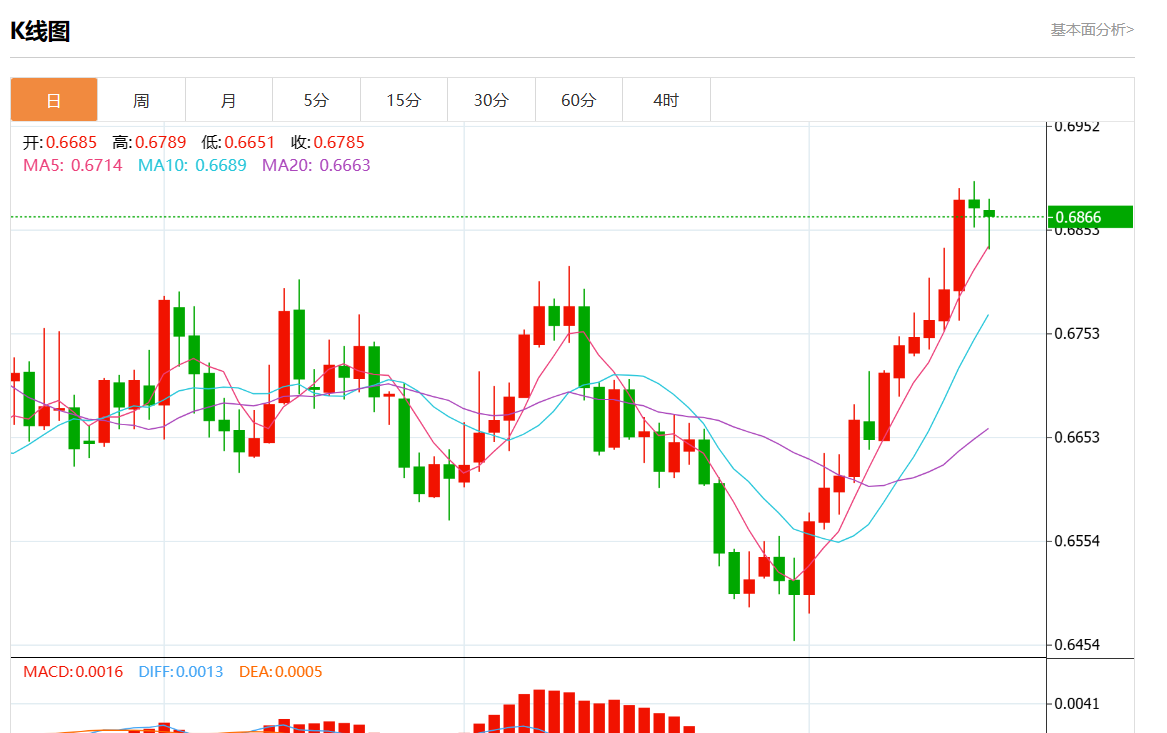Click the close price 0.6785
This screenshot has height=733, width=1167.
pos(339,142)
